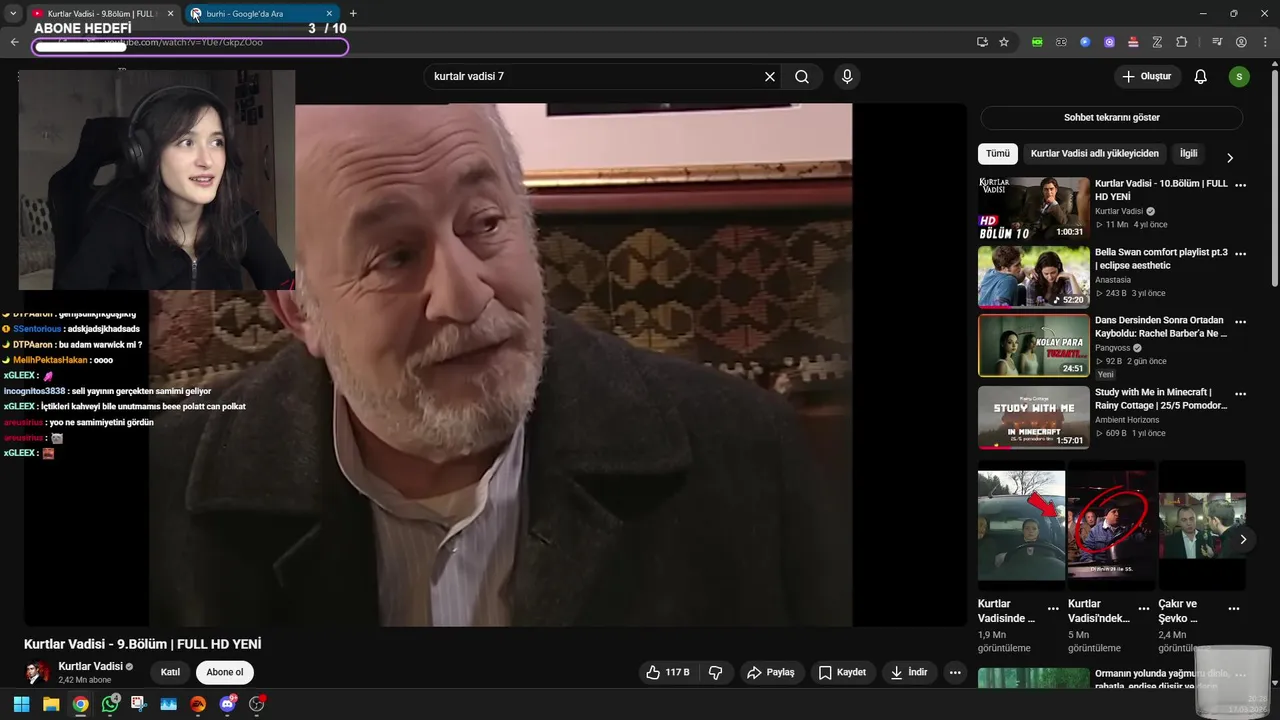Click the Paylaş share button
Screen dimensions: 1280x720
pos(771,672)
